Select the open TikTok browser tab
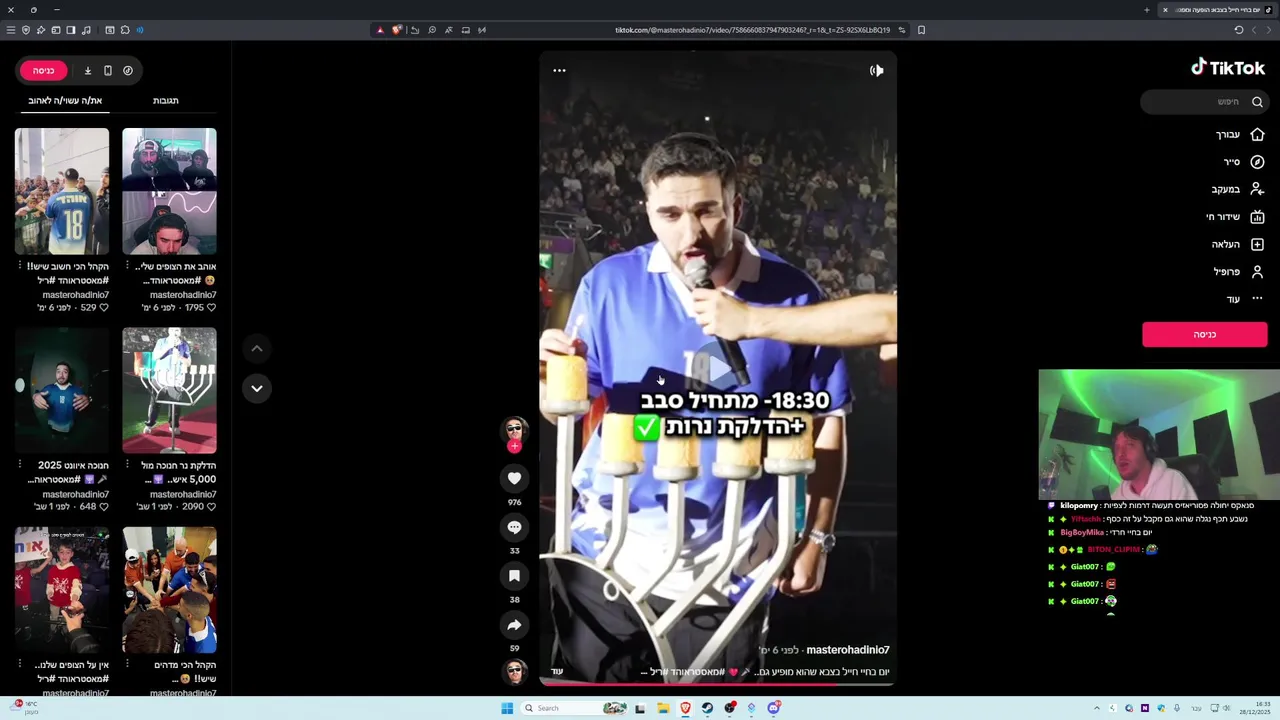The image size is (1280, 720). pyautogui.click(x=1216, y=10)
